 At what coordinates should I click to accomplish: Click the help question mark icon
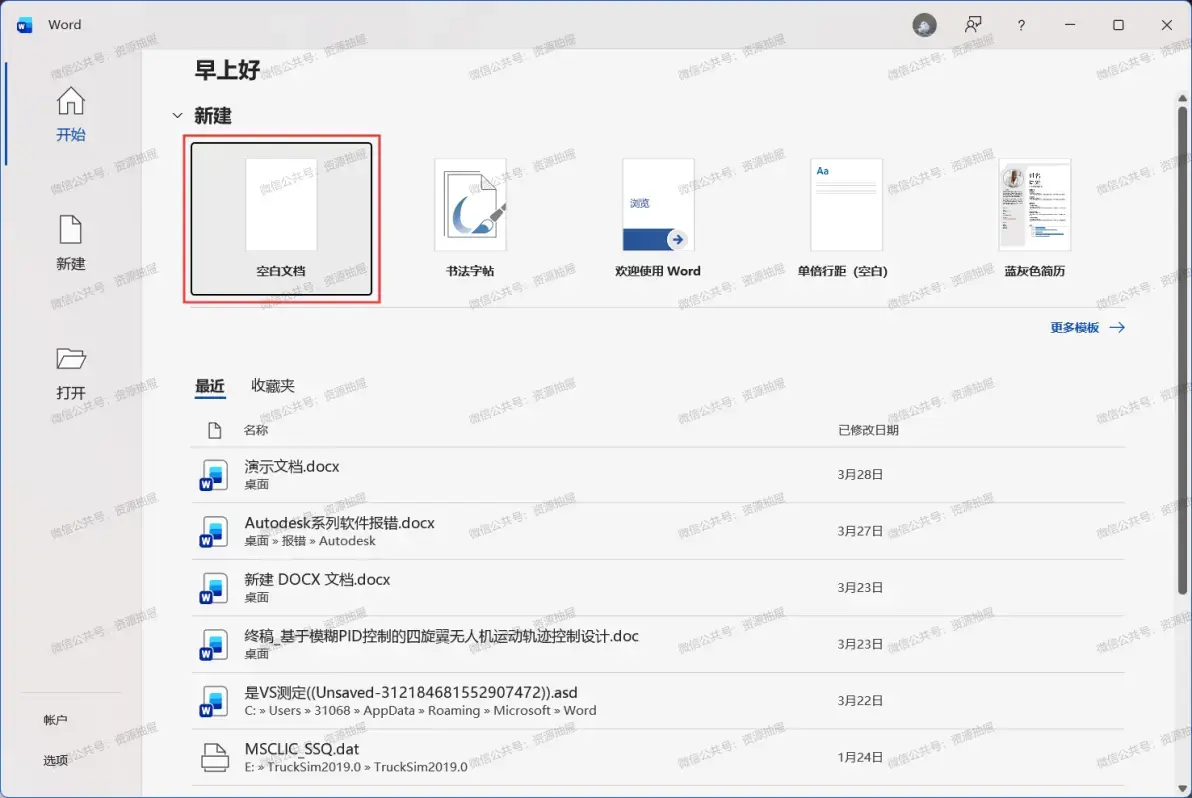[x=1021, y=25]
